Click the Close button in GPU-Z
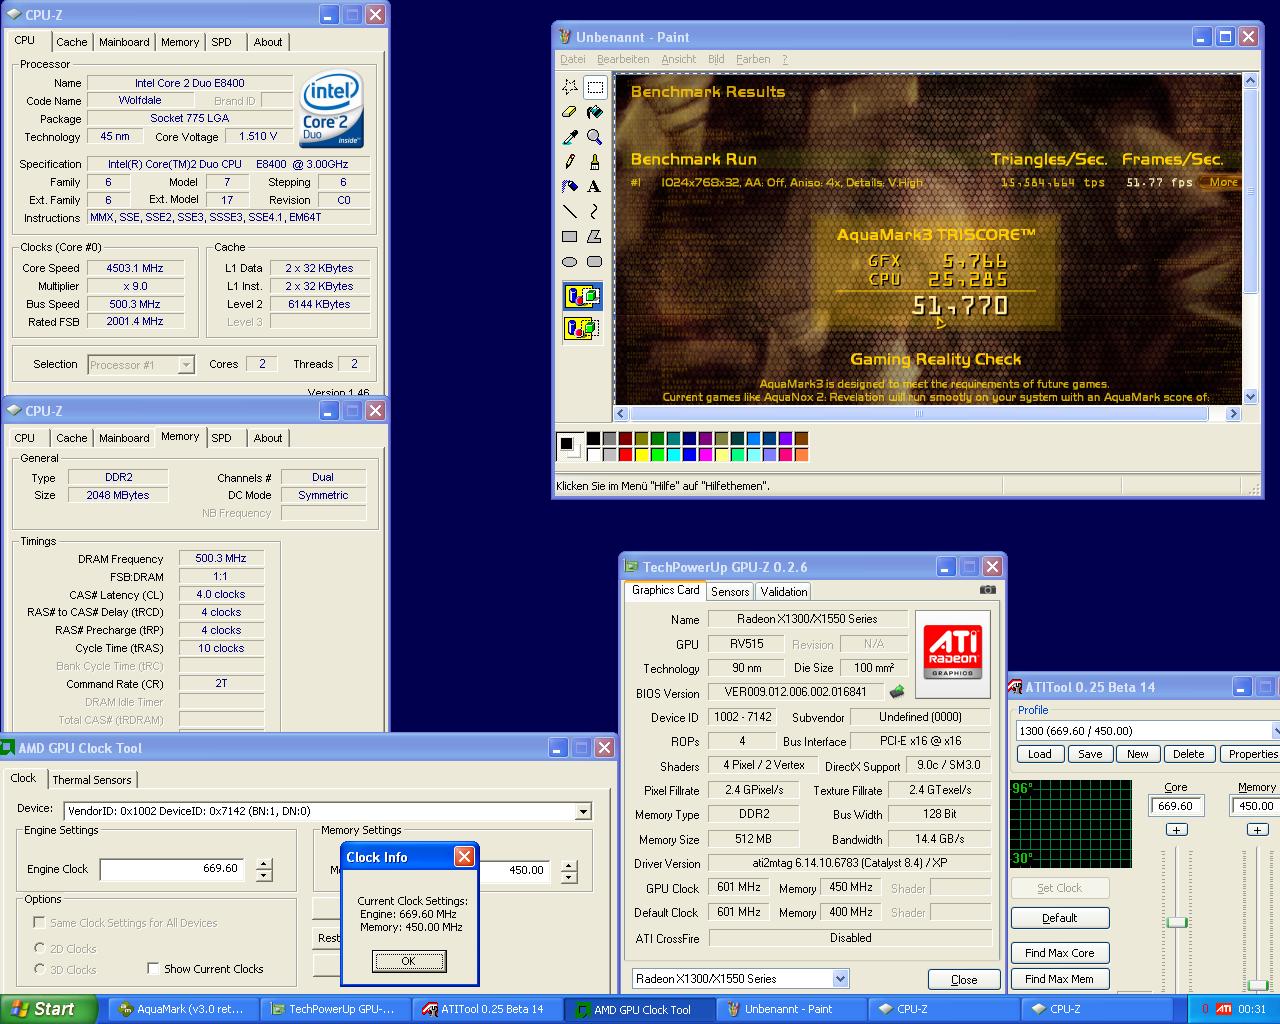 (x=964, y=980)
